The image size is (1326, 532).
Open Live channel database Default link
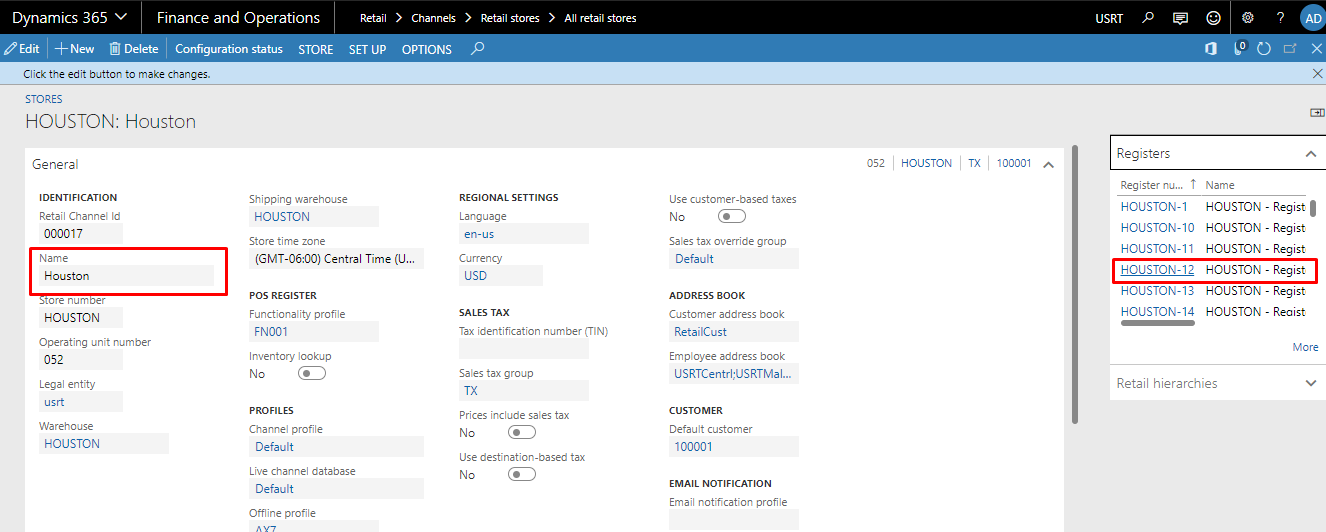point(274,489)
